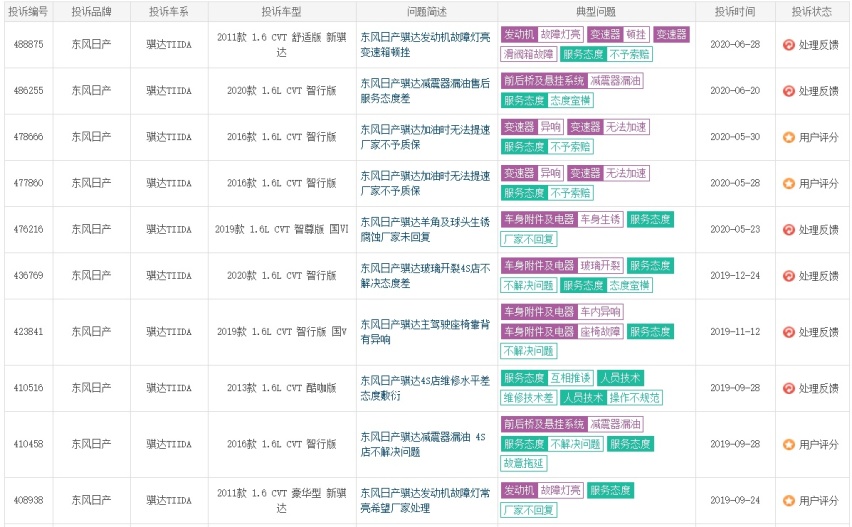Open the complaint about 主驾驶座椅靠背有异响
Image resolution: width=852 pixels, height=527 pixels.
coord(425,332)
